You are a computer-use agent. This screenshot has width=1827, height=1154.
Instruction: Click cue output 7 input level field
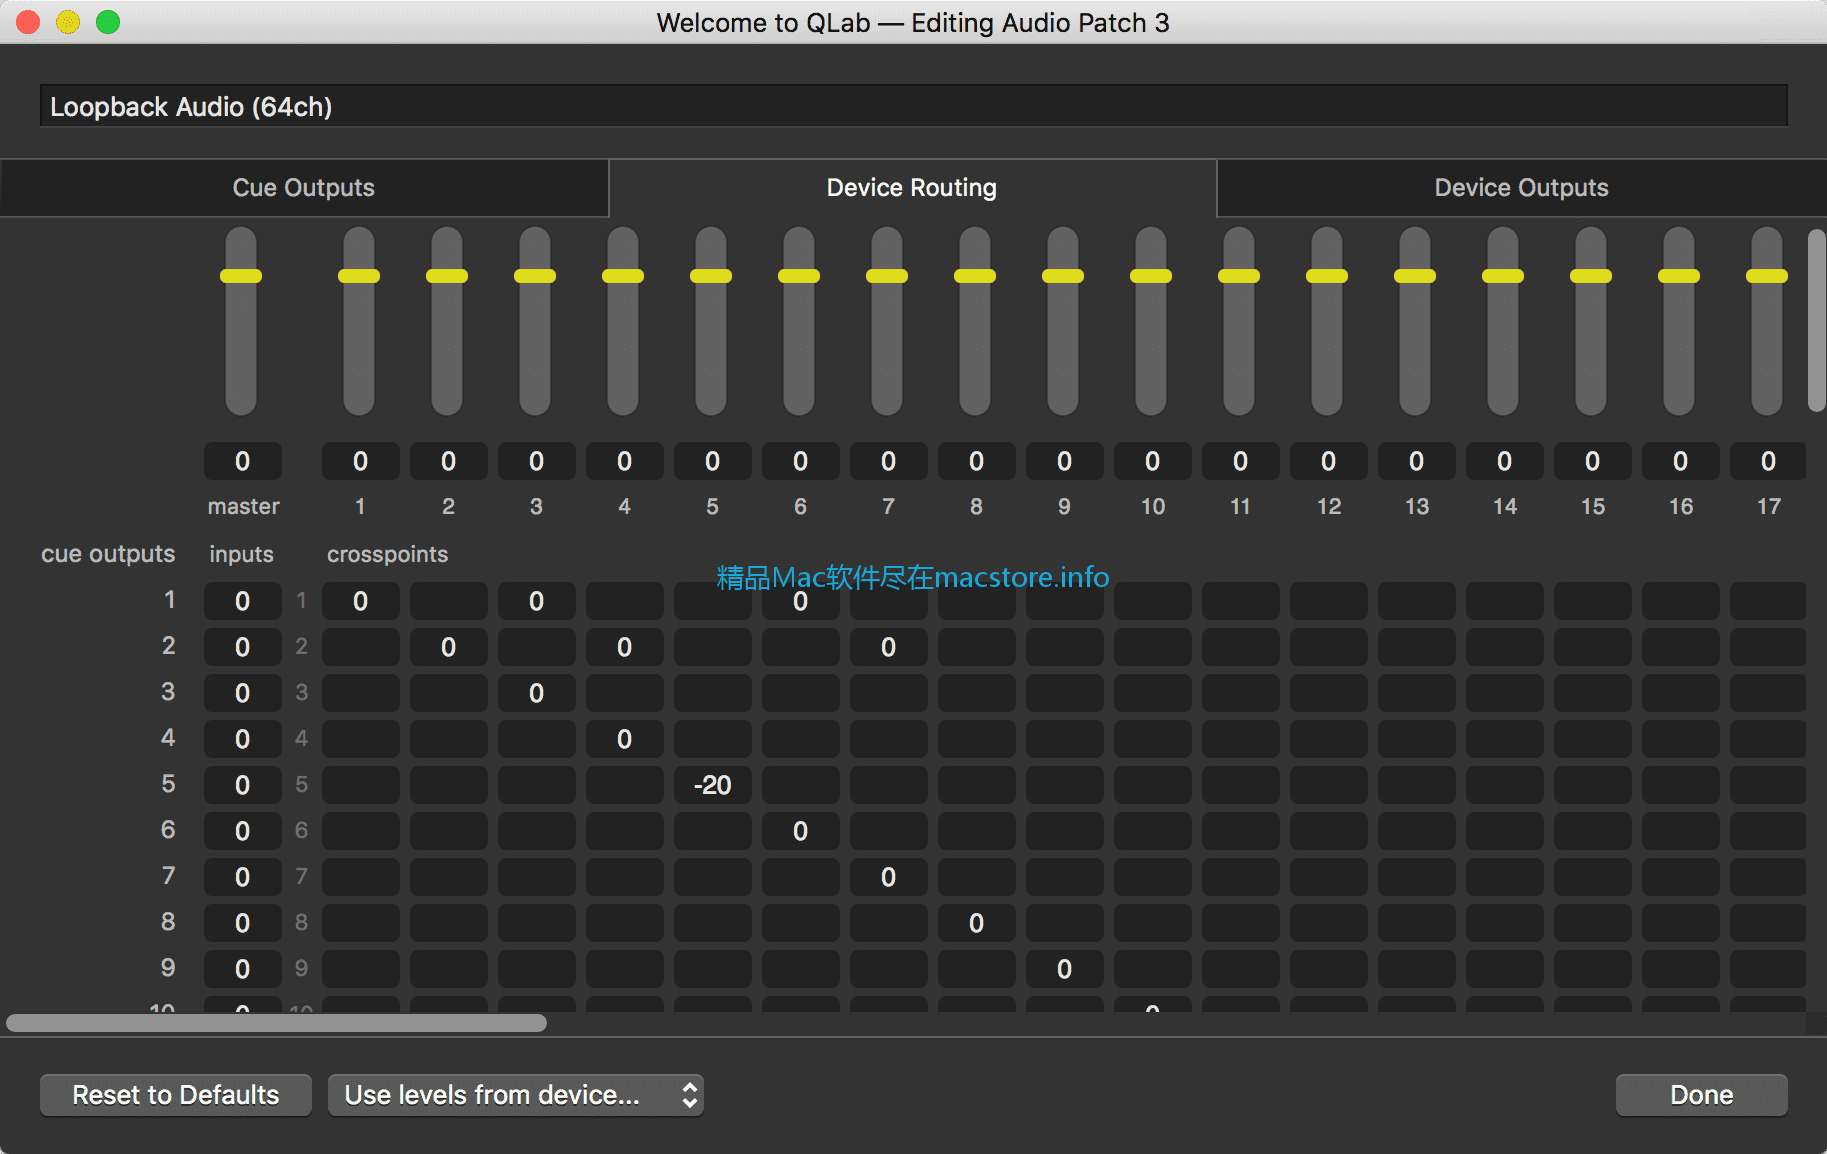(243, 877)
